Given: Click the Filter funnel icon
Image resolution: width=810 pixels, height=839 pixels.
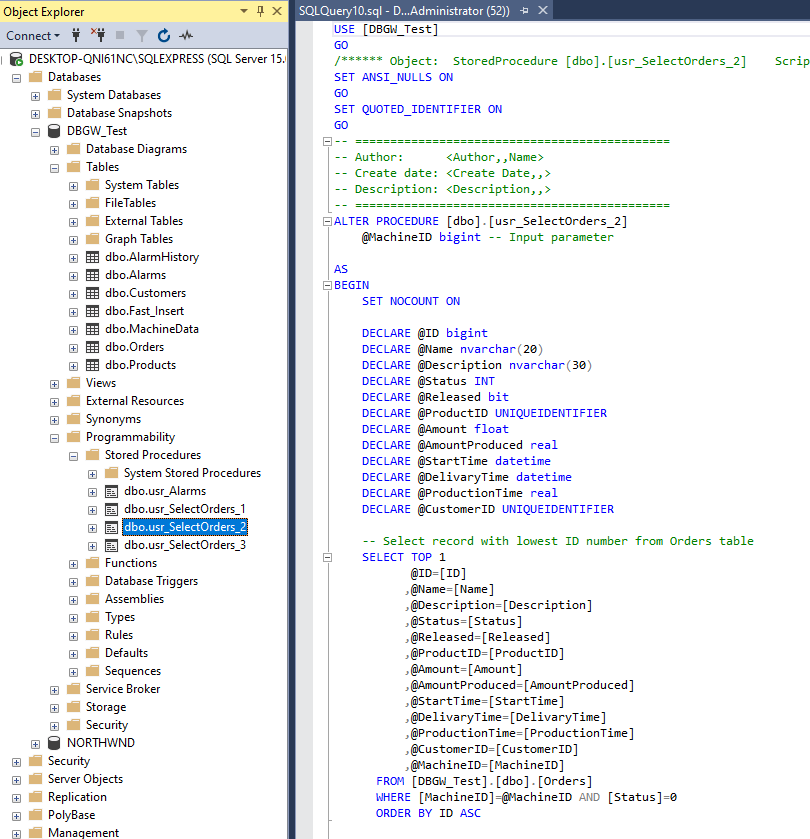Looking at the screenshot, I should pos(142,36).
